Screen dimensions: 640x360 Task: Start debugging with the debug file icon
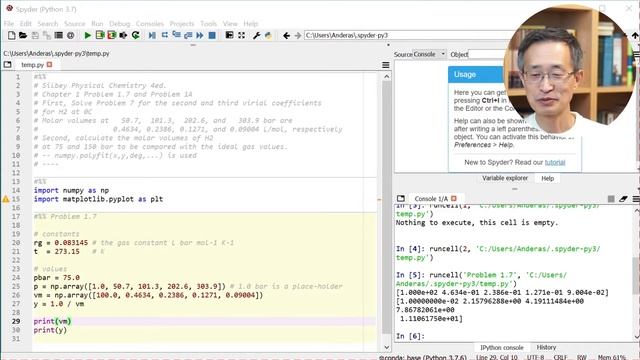[152, 36]
